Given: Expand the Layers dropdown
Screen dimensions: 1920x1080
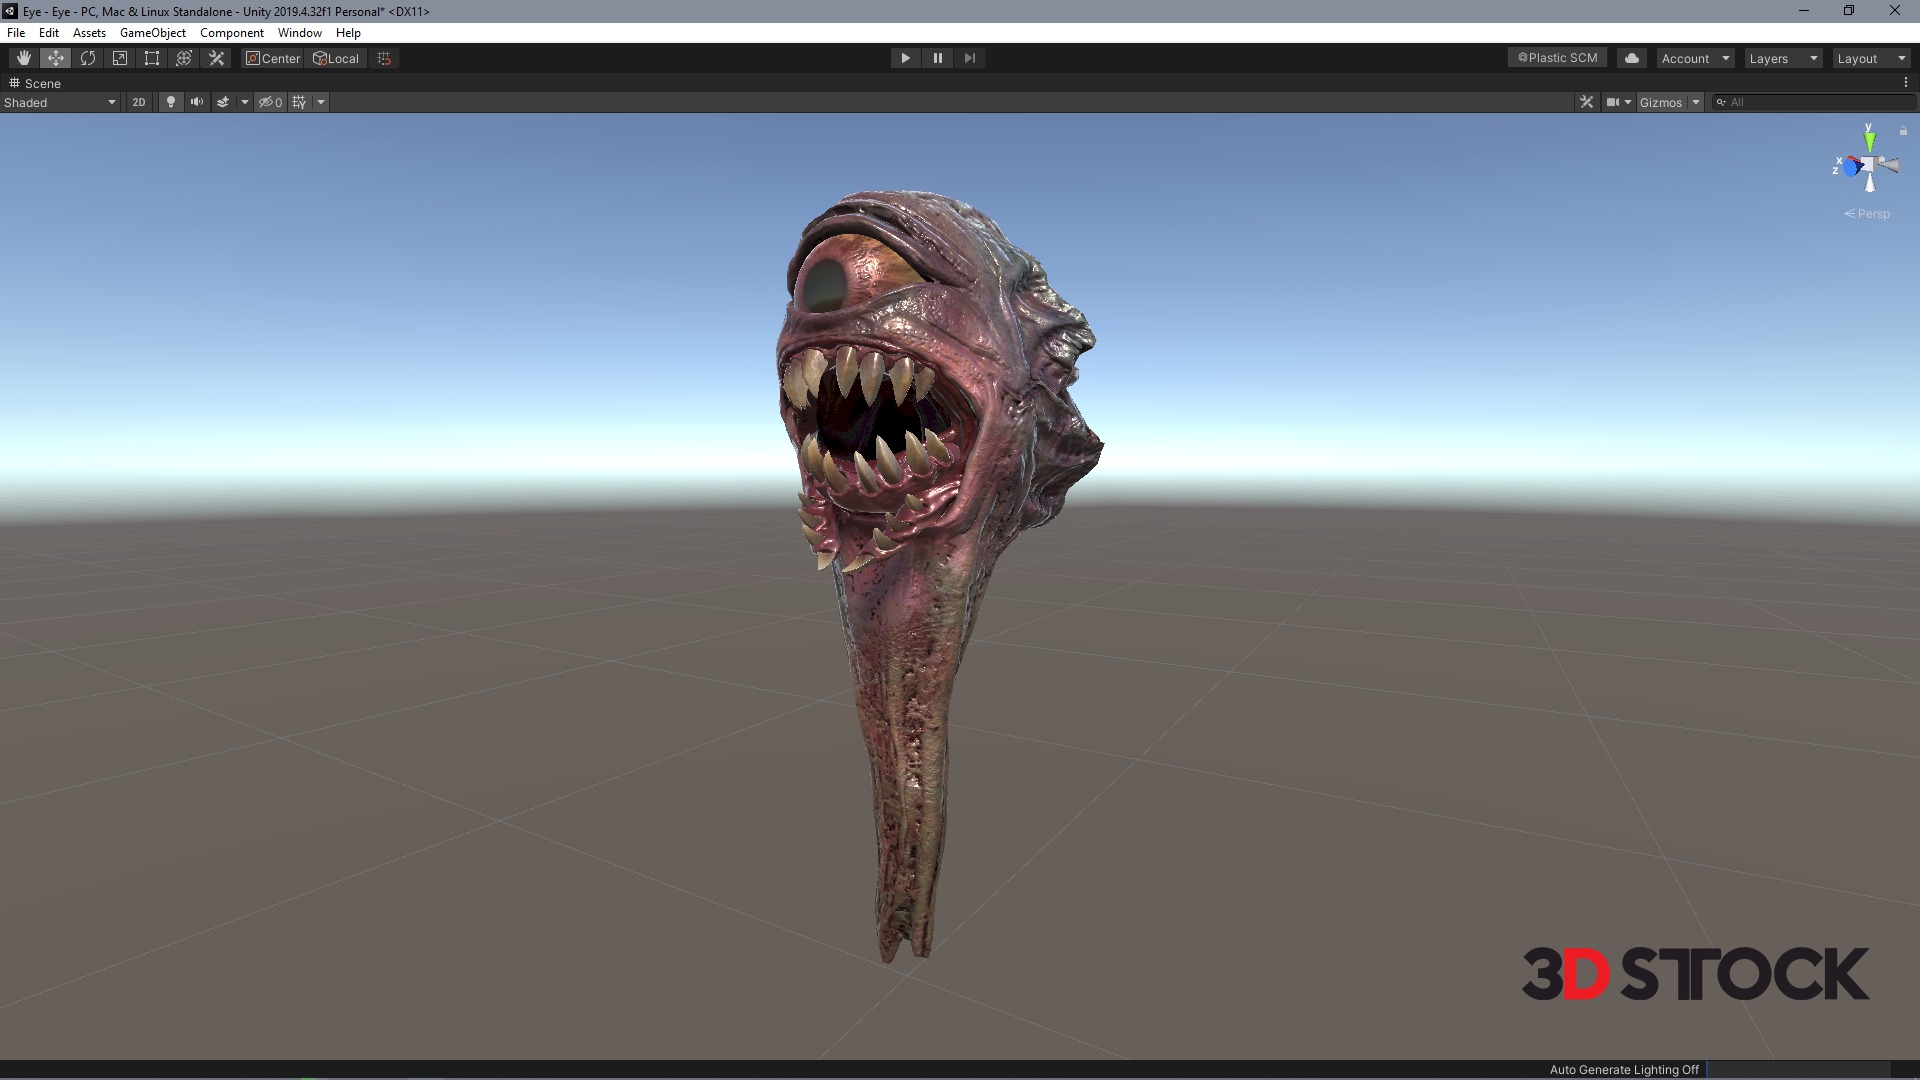Looking at the screenshot, I should (1782, 58).
